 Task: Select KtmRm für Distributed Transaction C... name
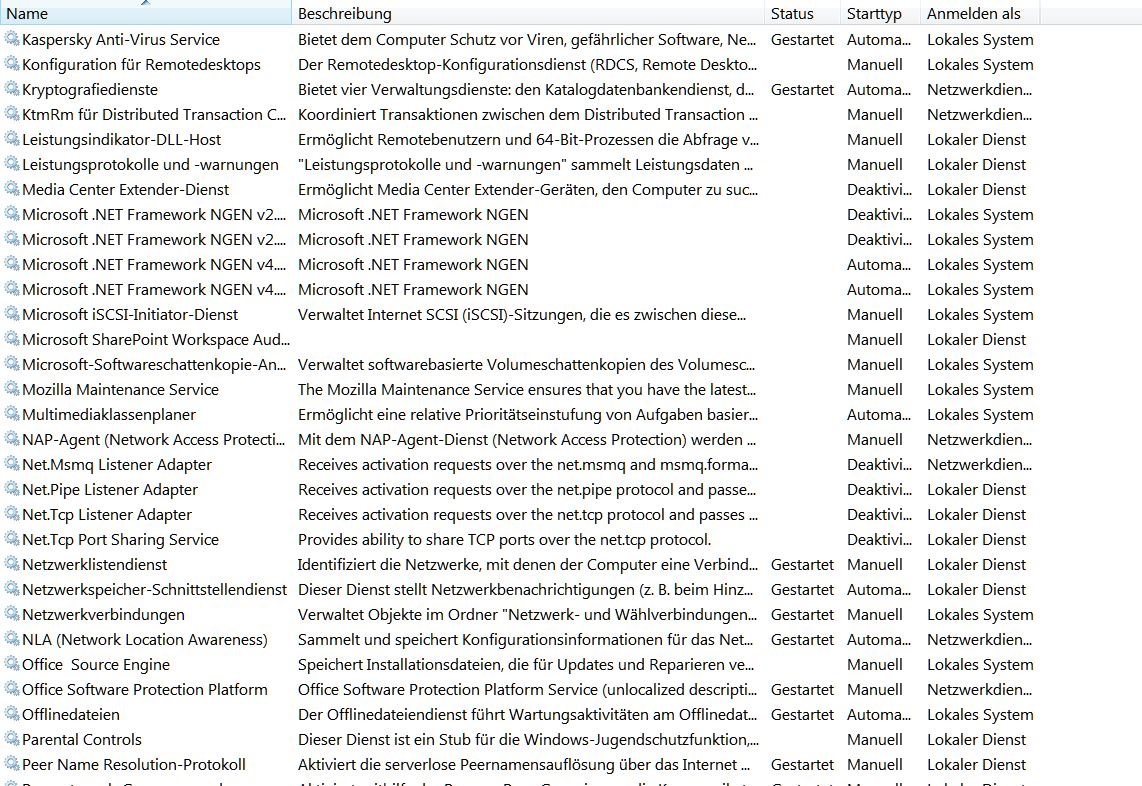(154, 114)
